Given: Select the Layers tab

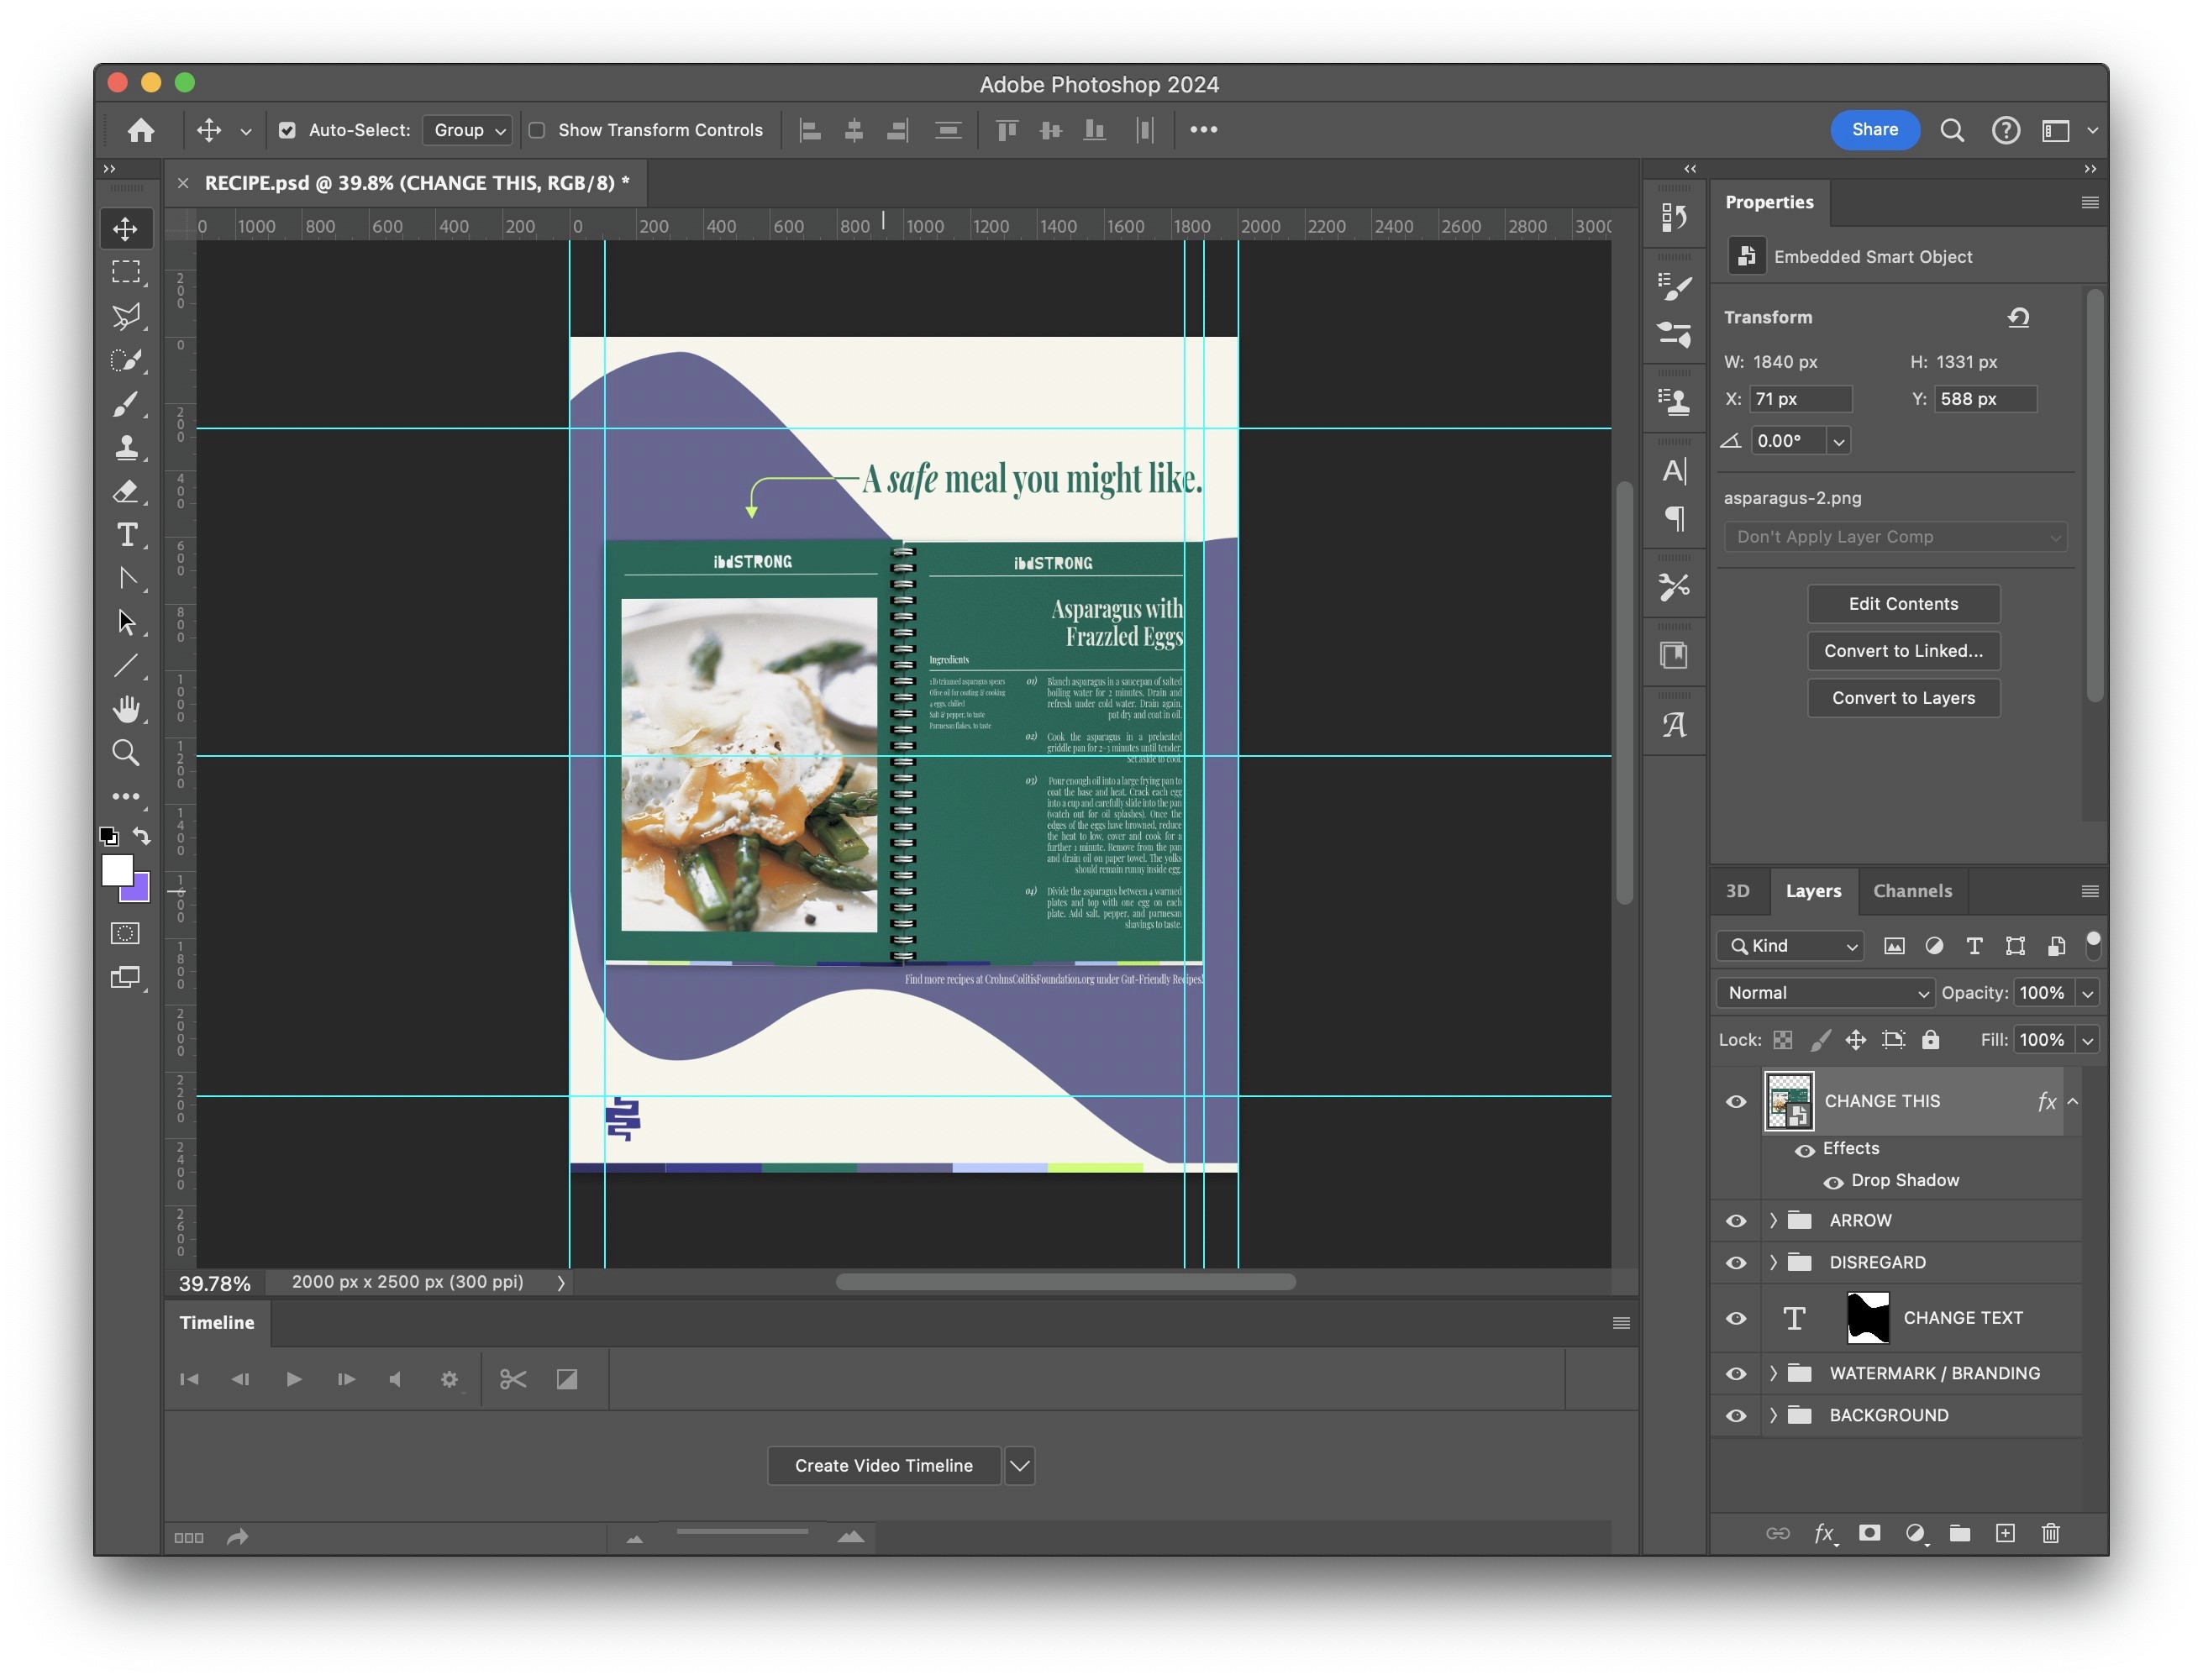Looking at the screenshot, I should click(1813, 891).
